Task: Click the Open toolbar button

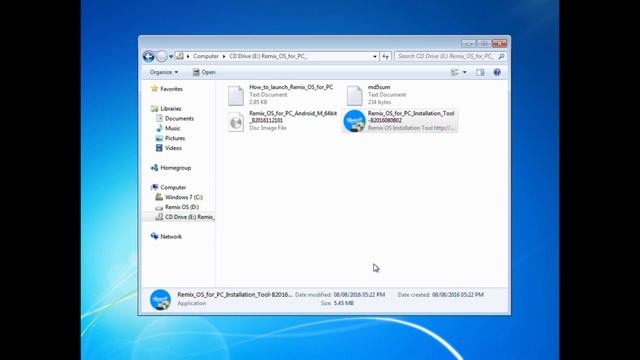Action: 204,72
